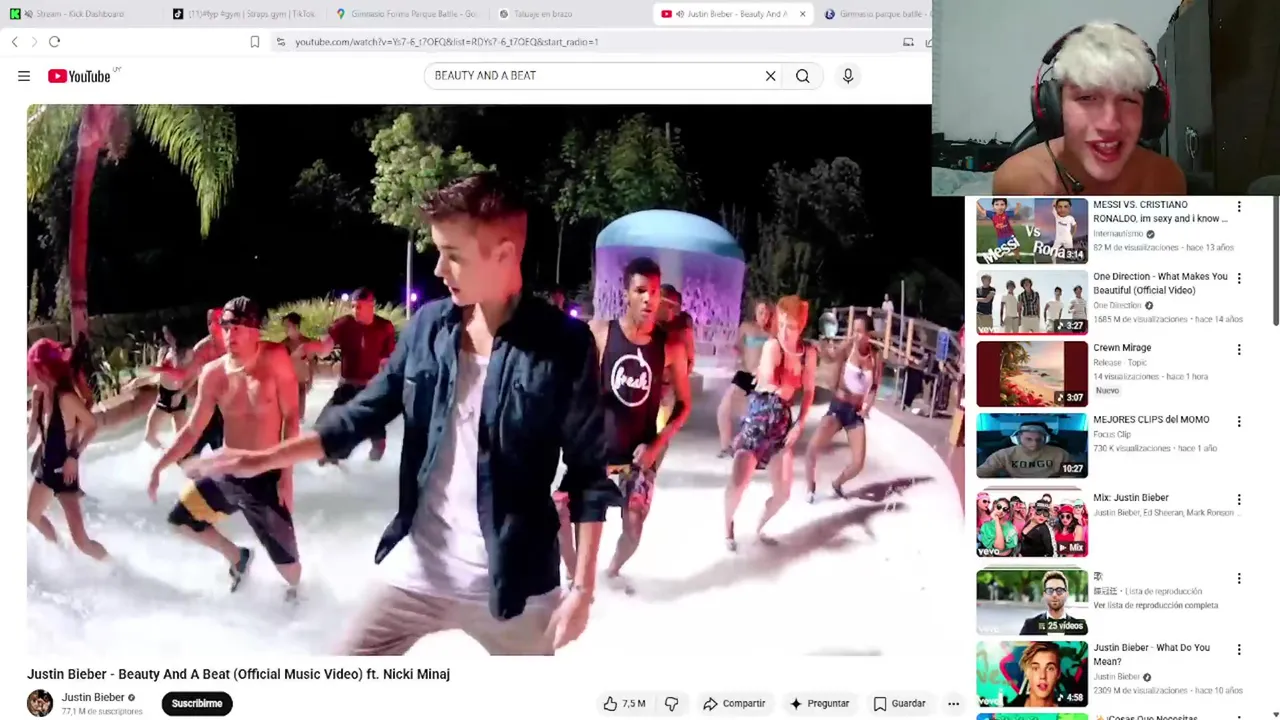
Task: Click the video title Beauty And A Beat
Action: (238, 674)
